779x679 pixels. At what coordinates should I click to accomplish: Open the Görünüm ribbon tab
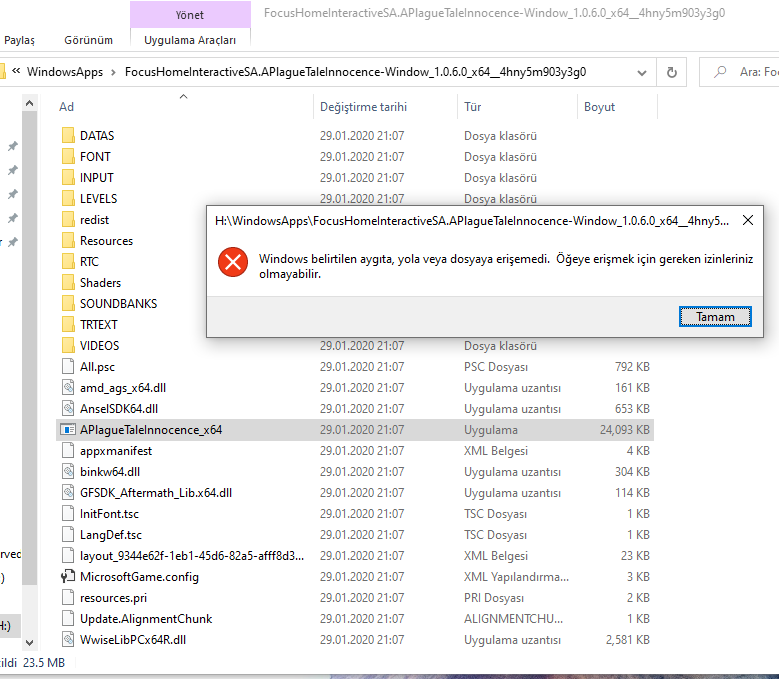pos(88,40)
